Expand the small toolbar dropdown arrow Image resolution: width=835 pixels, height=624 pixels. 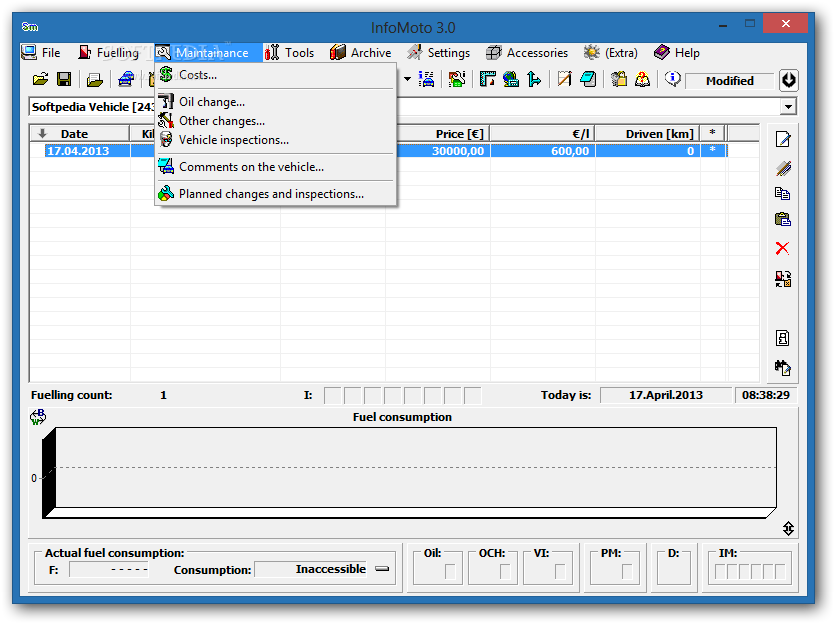pyautogui.click(x=407, y=79)
